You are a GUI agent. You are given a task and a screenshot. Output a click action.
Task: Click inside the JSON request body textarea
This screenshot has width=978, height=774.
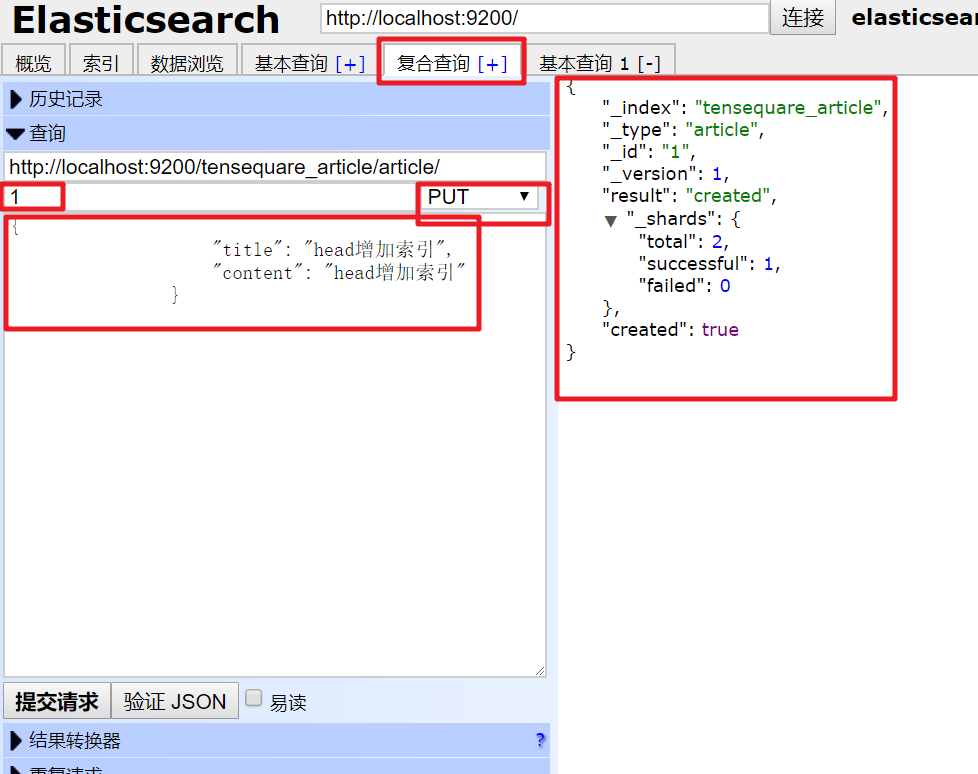275,445
